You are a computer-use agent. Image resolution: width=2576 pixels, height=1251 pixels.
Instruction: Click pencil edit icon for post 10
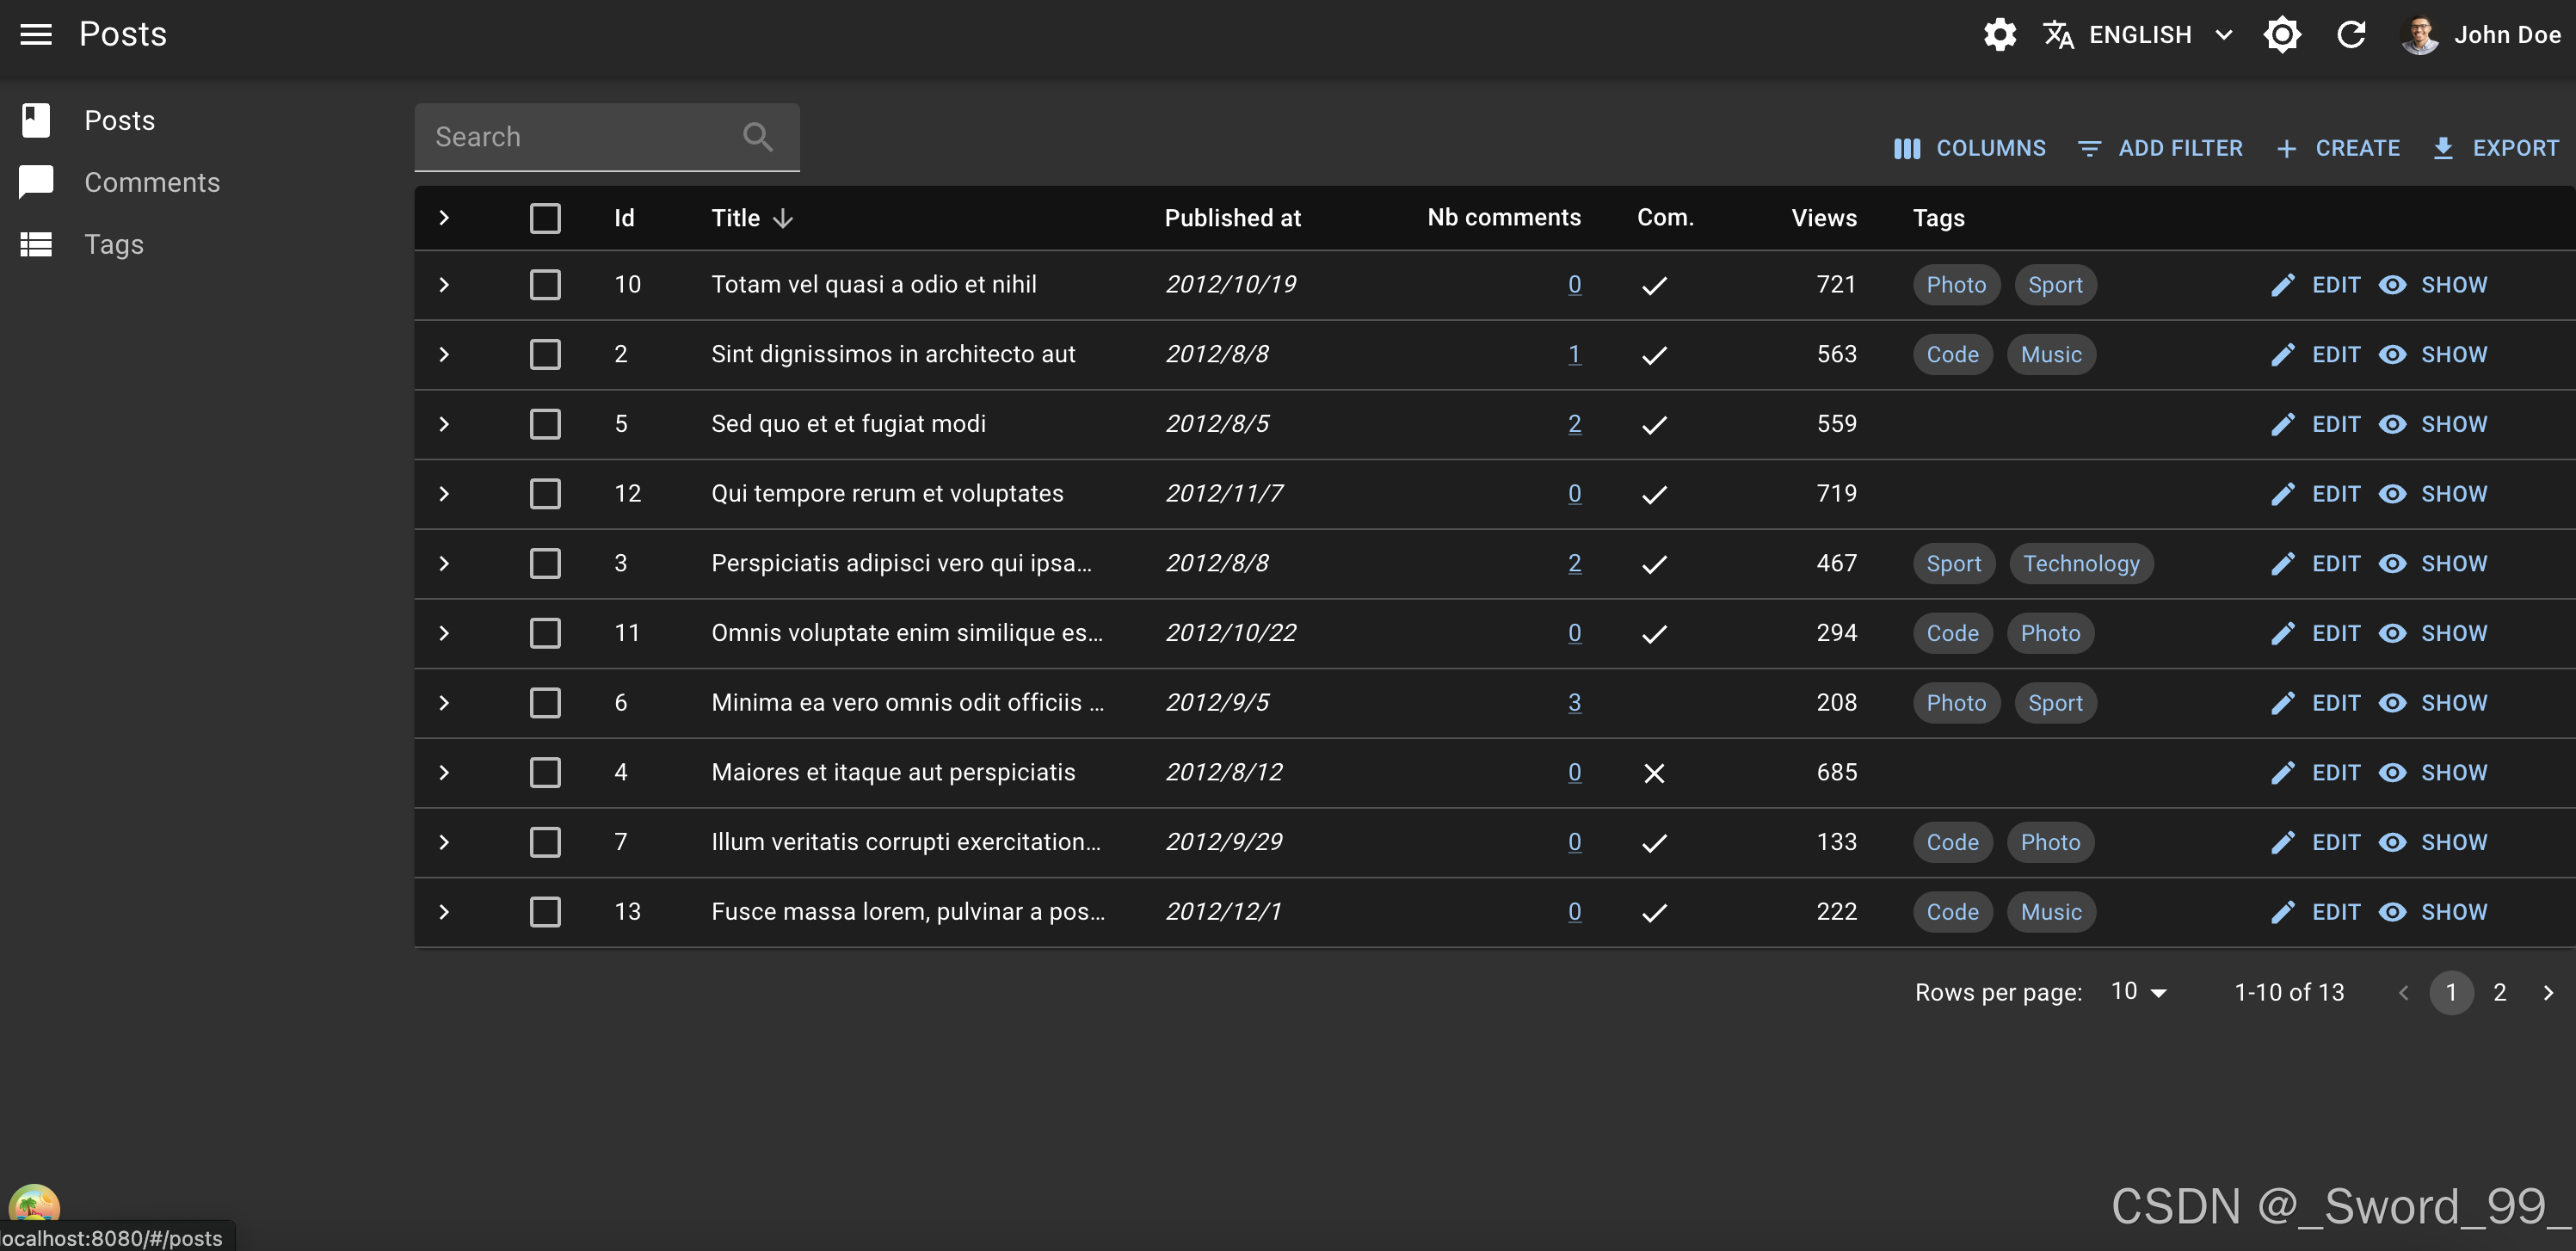(2283, 285)
